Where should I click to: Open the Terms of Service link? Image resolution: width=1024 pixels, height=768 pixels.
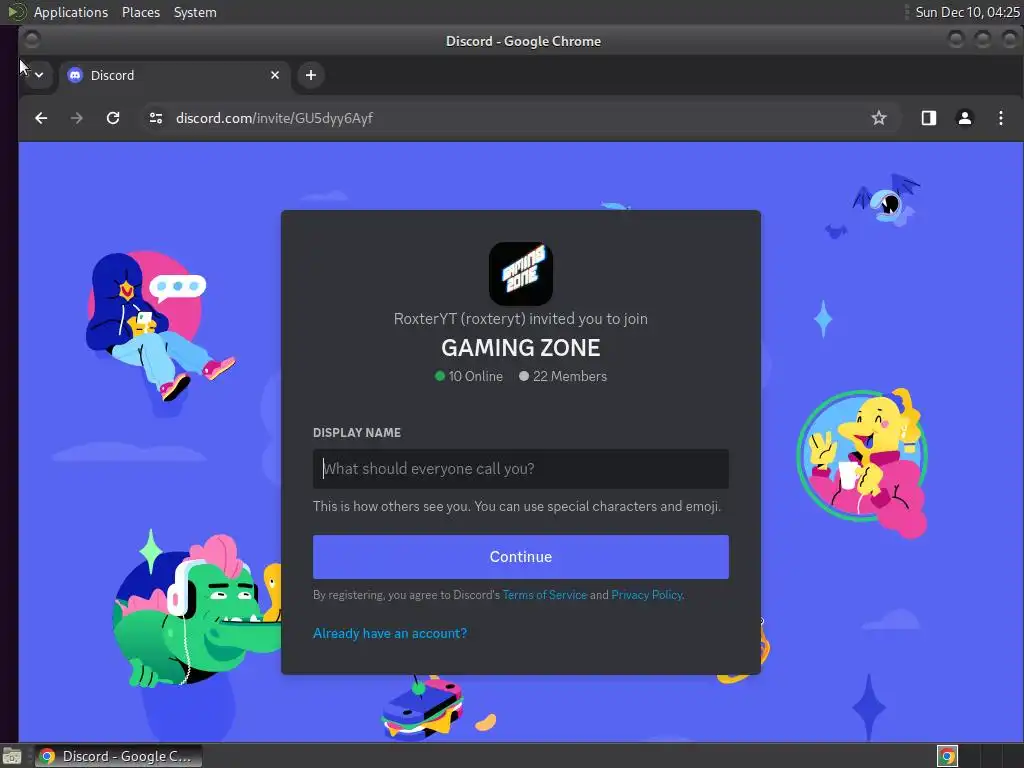click(545, 595)
